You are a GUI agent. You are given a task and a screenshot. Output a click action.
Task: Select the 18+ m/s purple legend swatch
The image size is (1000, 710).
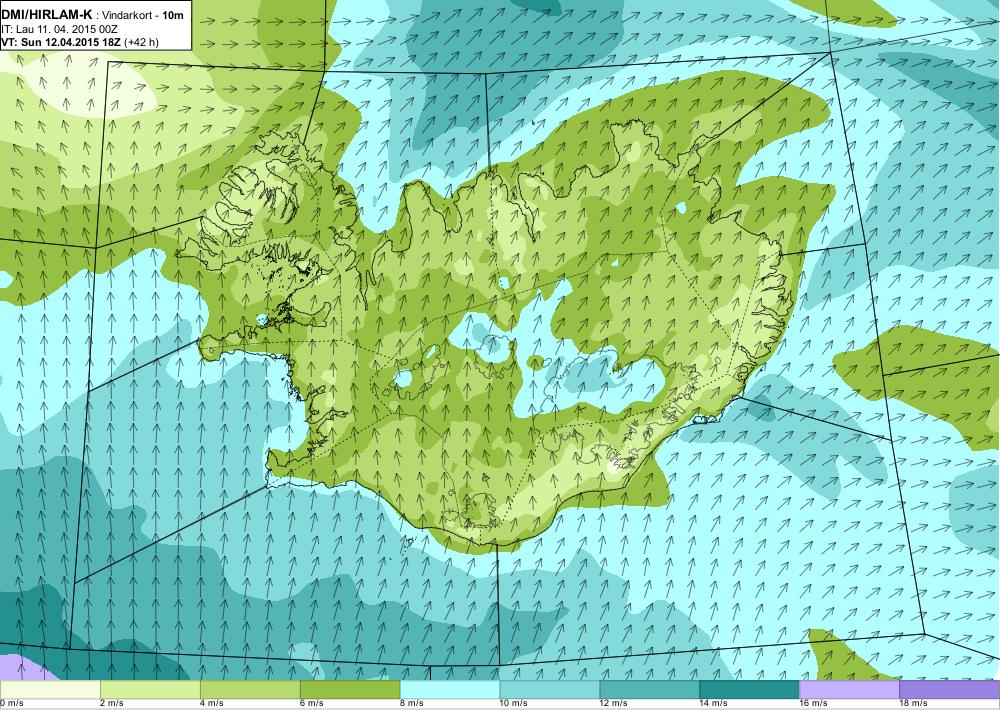pos(950,690)
